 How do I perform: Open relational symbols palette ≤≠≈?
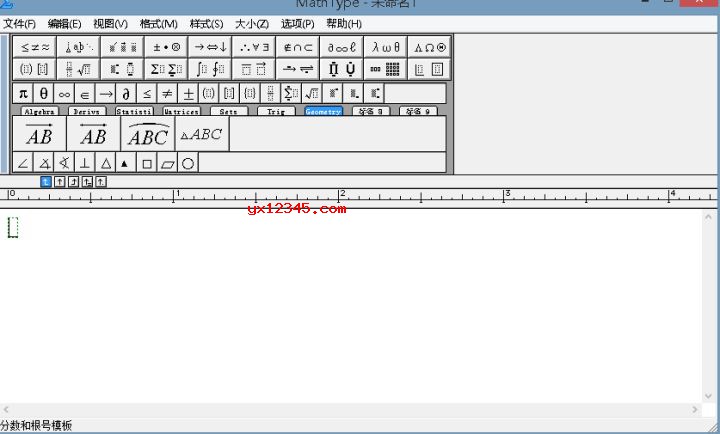[34, 47]
